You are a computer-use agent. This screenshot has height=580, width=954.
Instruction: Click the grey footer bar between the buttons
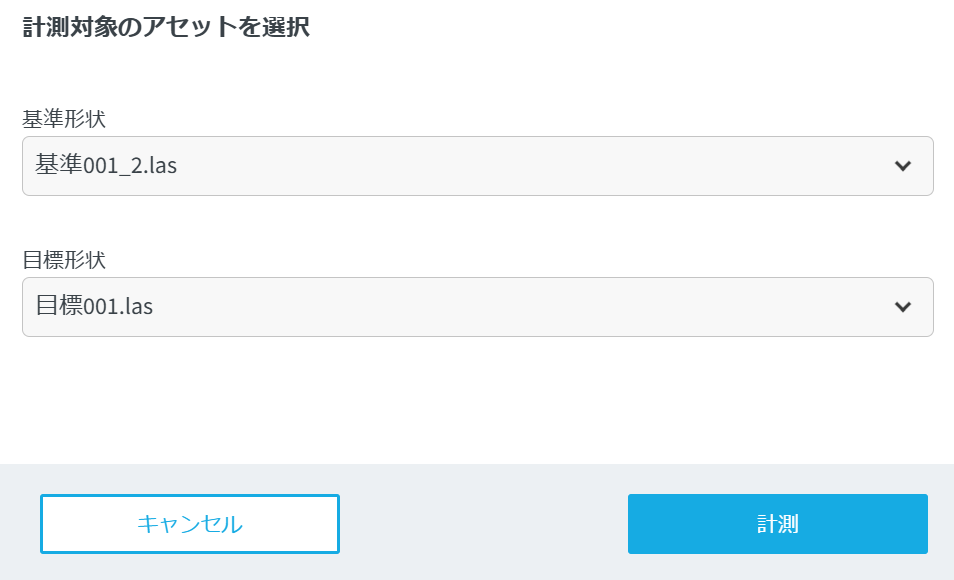[x=483, y=524]
